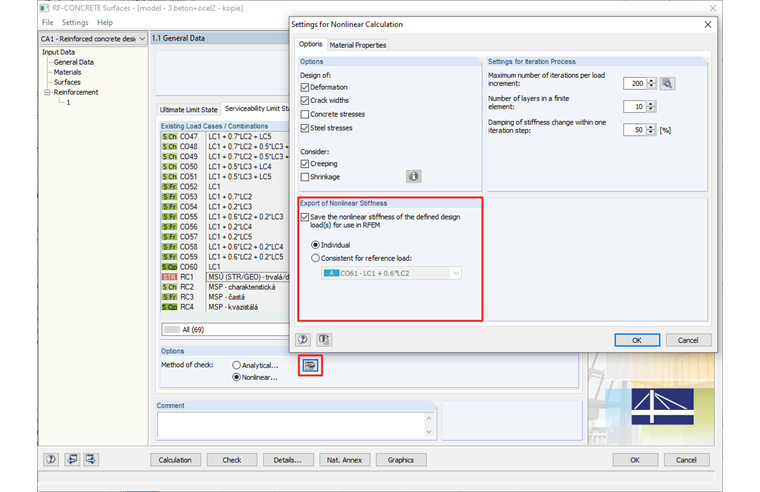This screenshot has width=760, height=492.
Task: Collapse the Reinforcement tree node
Action: [x=47, y=92]
